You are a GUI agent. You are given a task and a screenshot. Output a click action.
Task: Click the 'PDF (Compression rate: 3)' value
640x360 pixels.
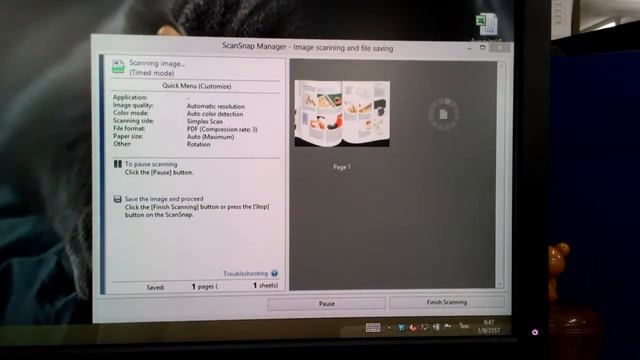[x=222, y=129]
